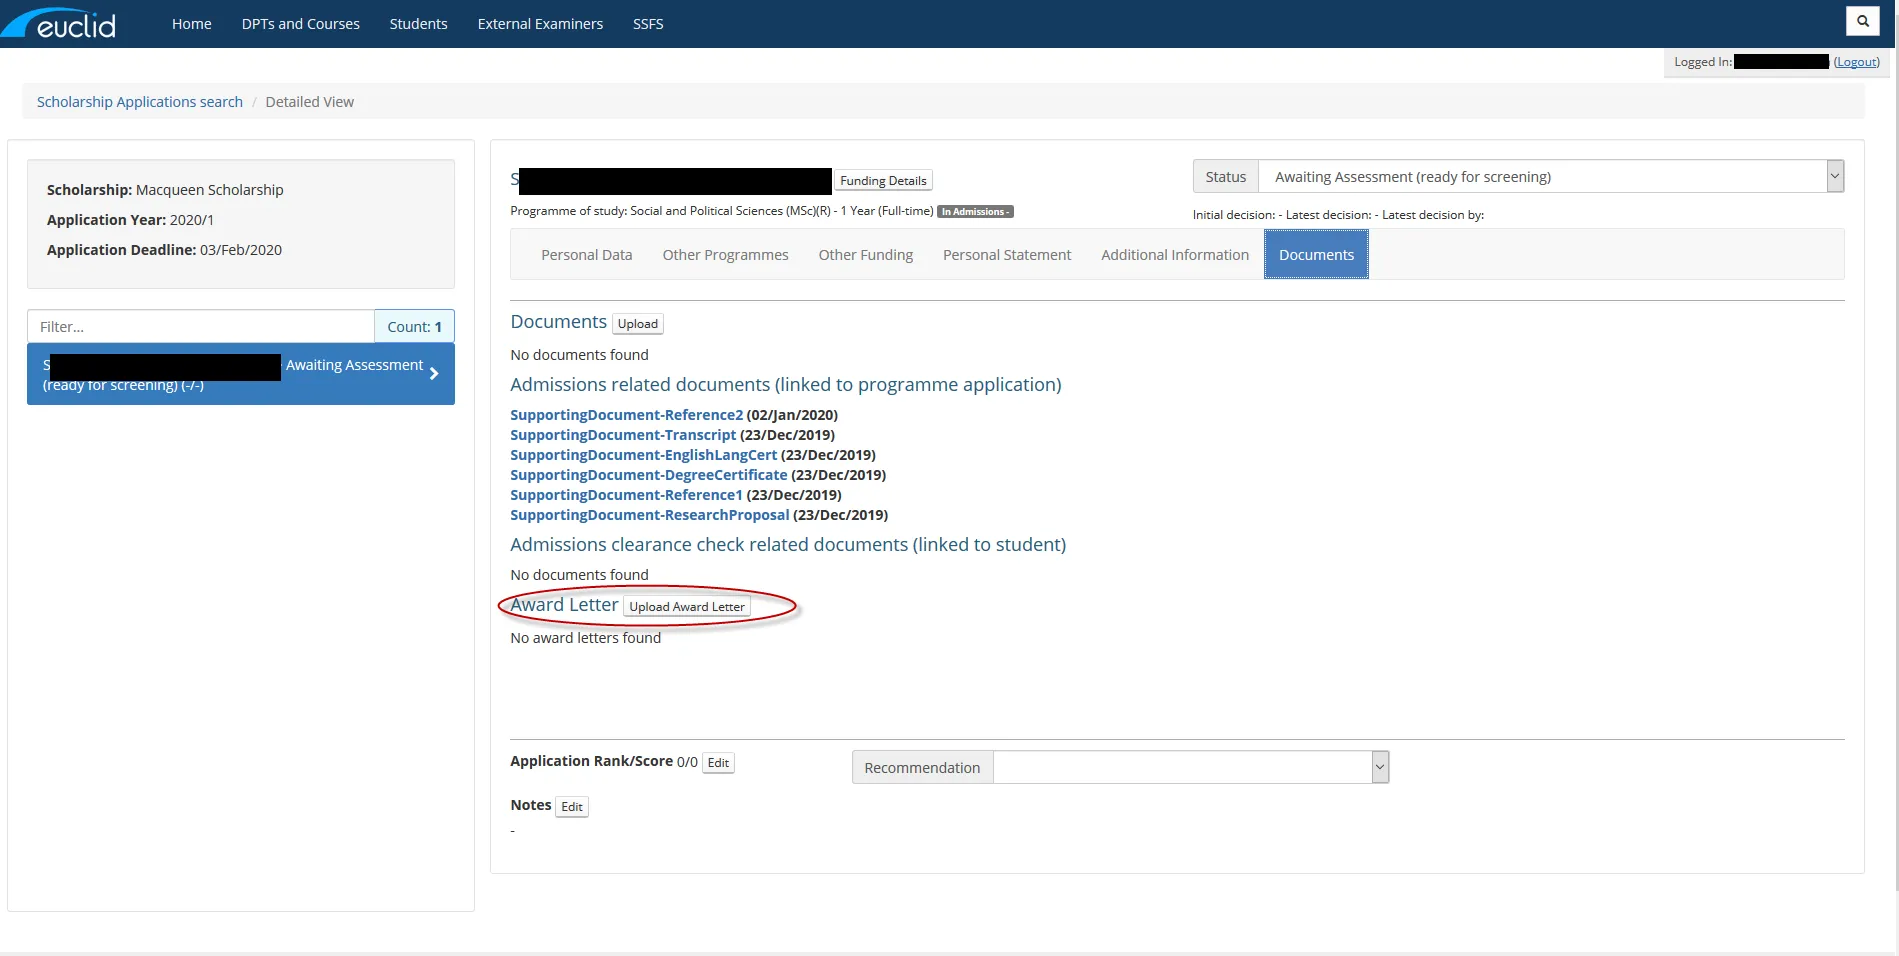Click the Upload button beside Documents
This screenshot has width=1899, height=956.
click(638, 323)
